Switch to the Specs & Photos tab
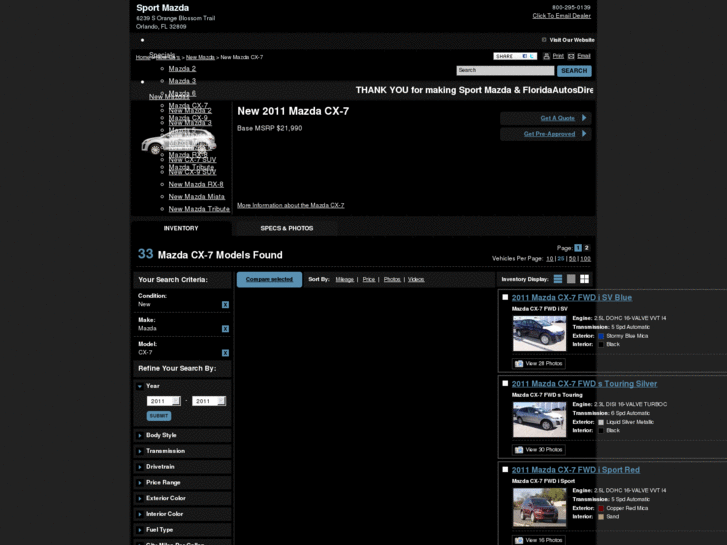 [287, 229]
